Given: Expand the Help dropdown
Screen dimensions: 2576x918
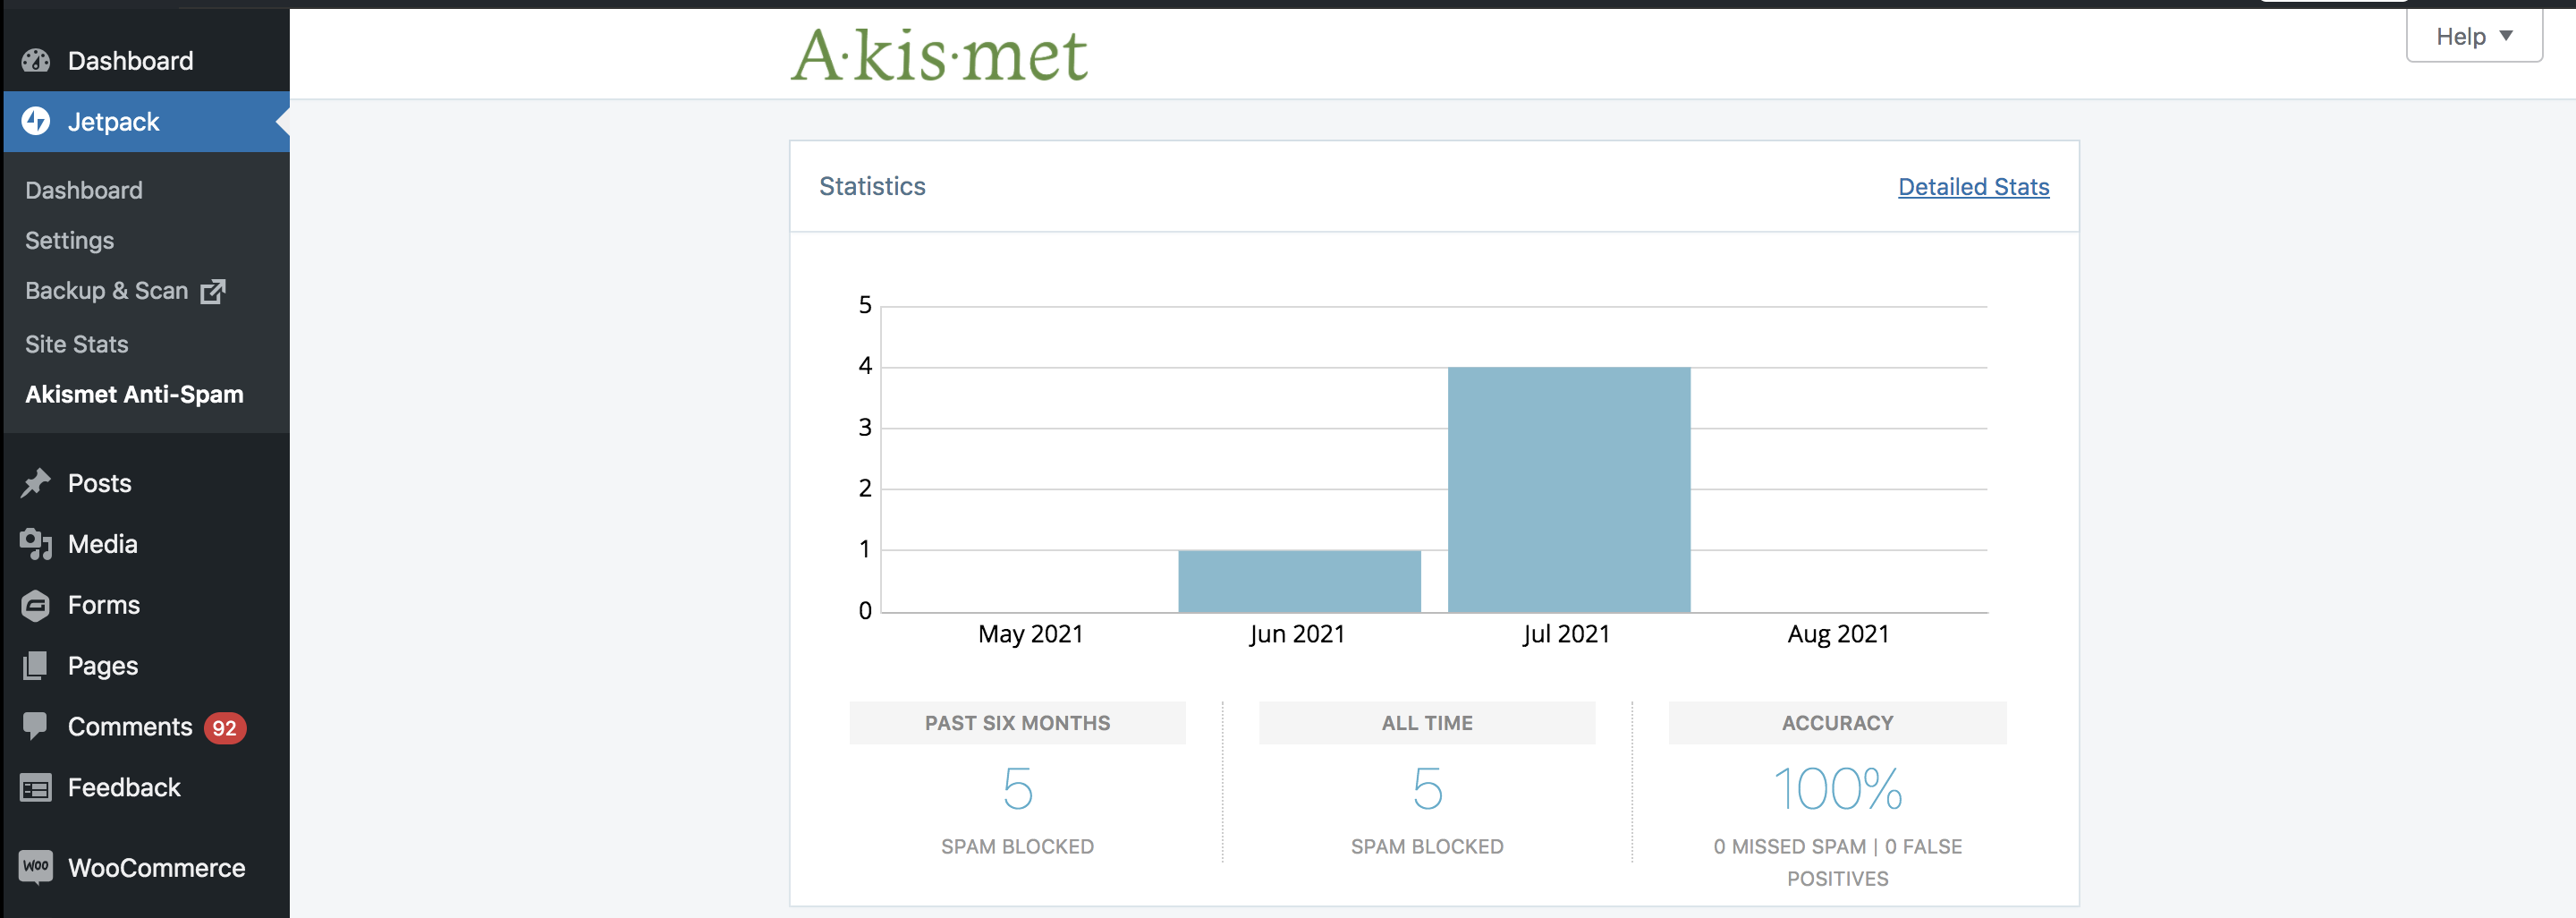Looking at the screenshot, I should point(2472,36).
